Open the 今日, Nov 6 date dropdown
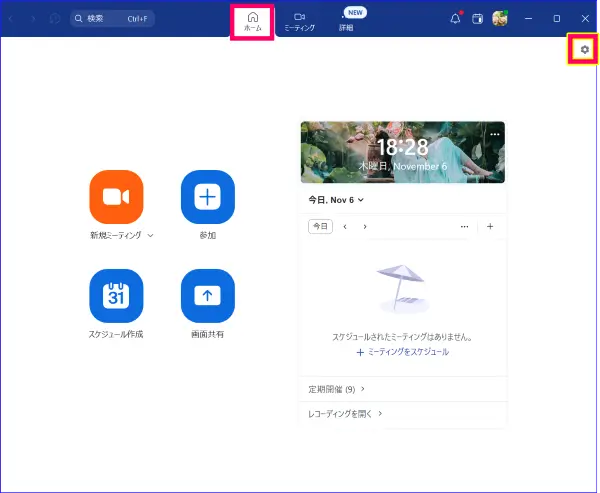The width and height of the screenshot is (600, 493). [x=336, y=200]
